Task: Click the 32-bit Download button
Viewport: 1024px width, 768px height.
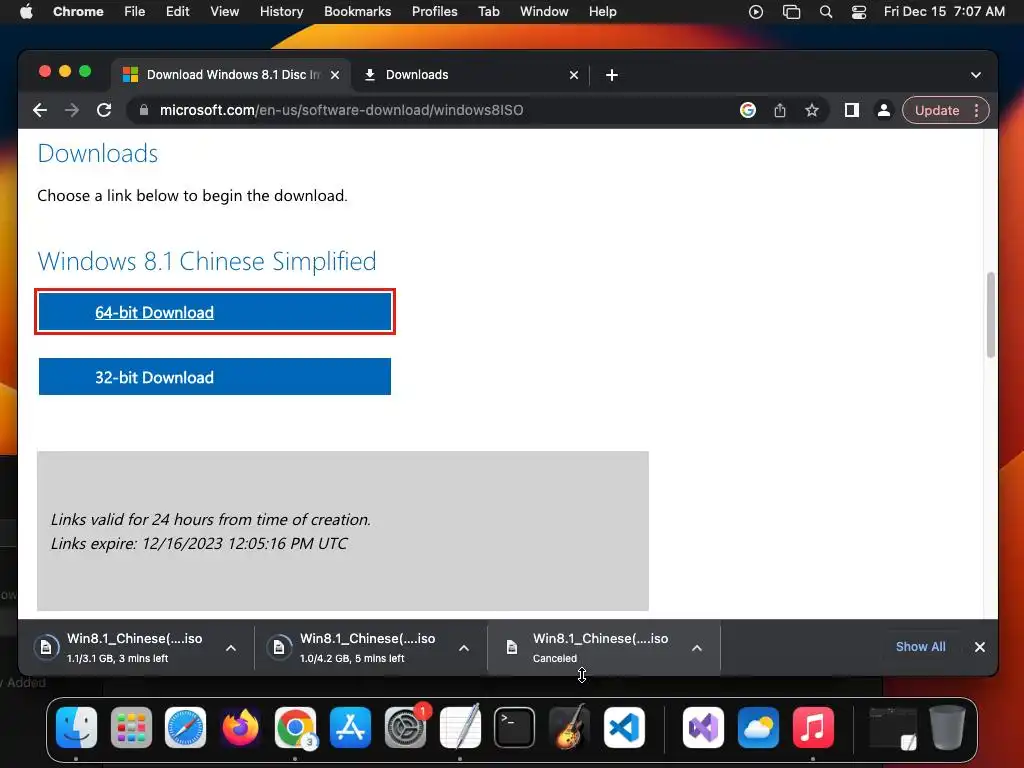Action: pyautogui.click(x=215, y=376)
